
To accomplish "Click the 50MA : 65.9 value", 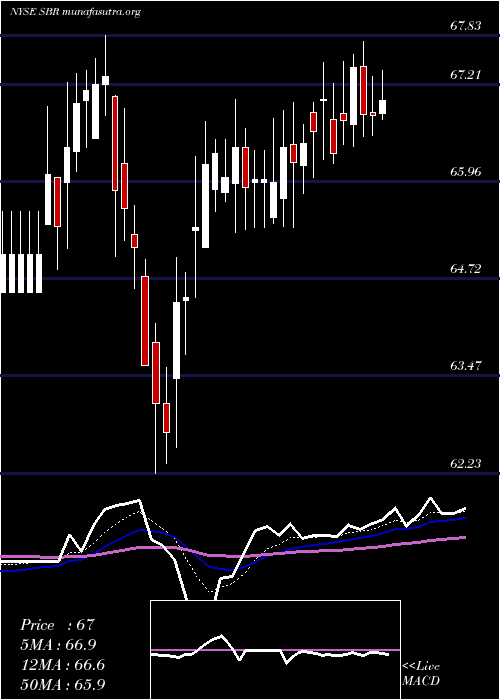I will (x=63, y=684).
